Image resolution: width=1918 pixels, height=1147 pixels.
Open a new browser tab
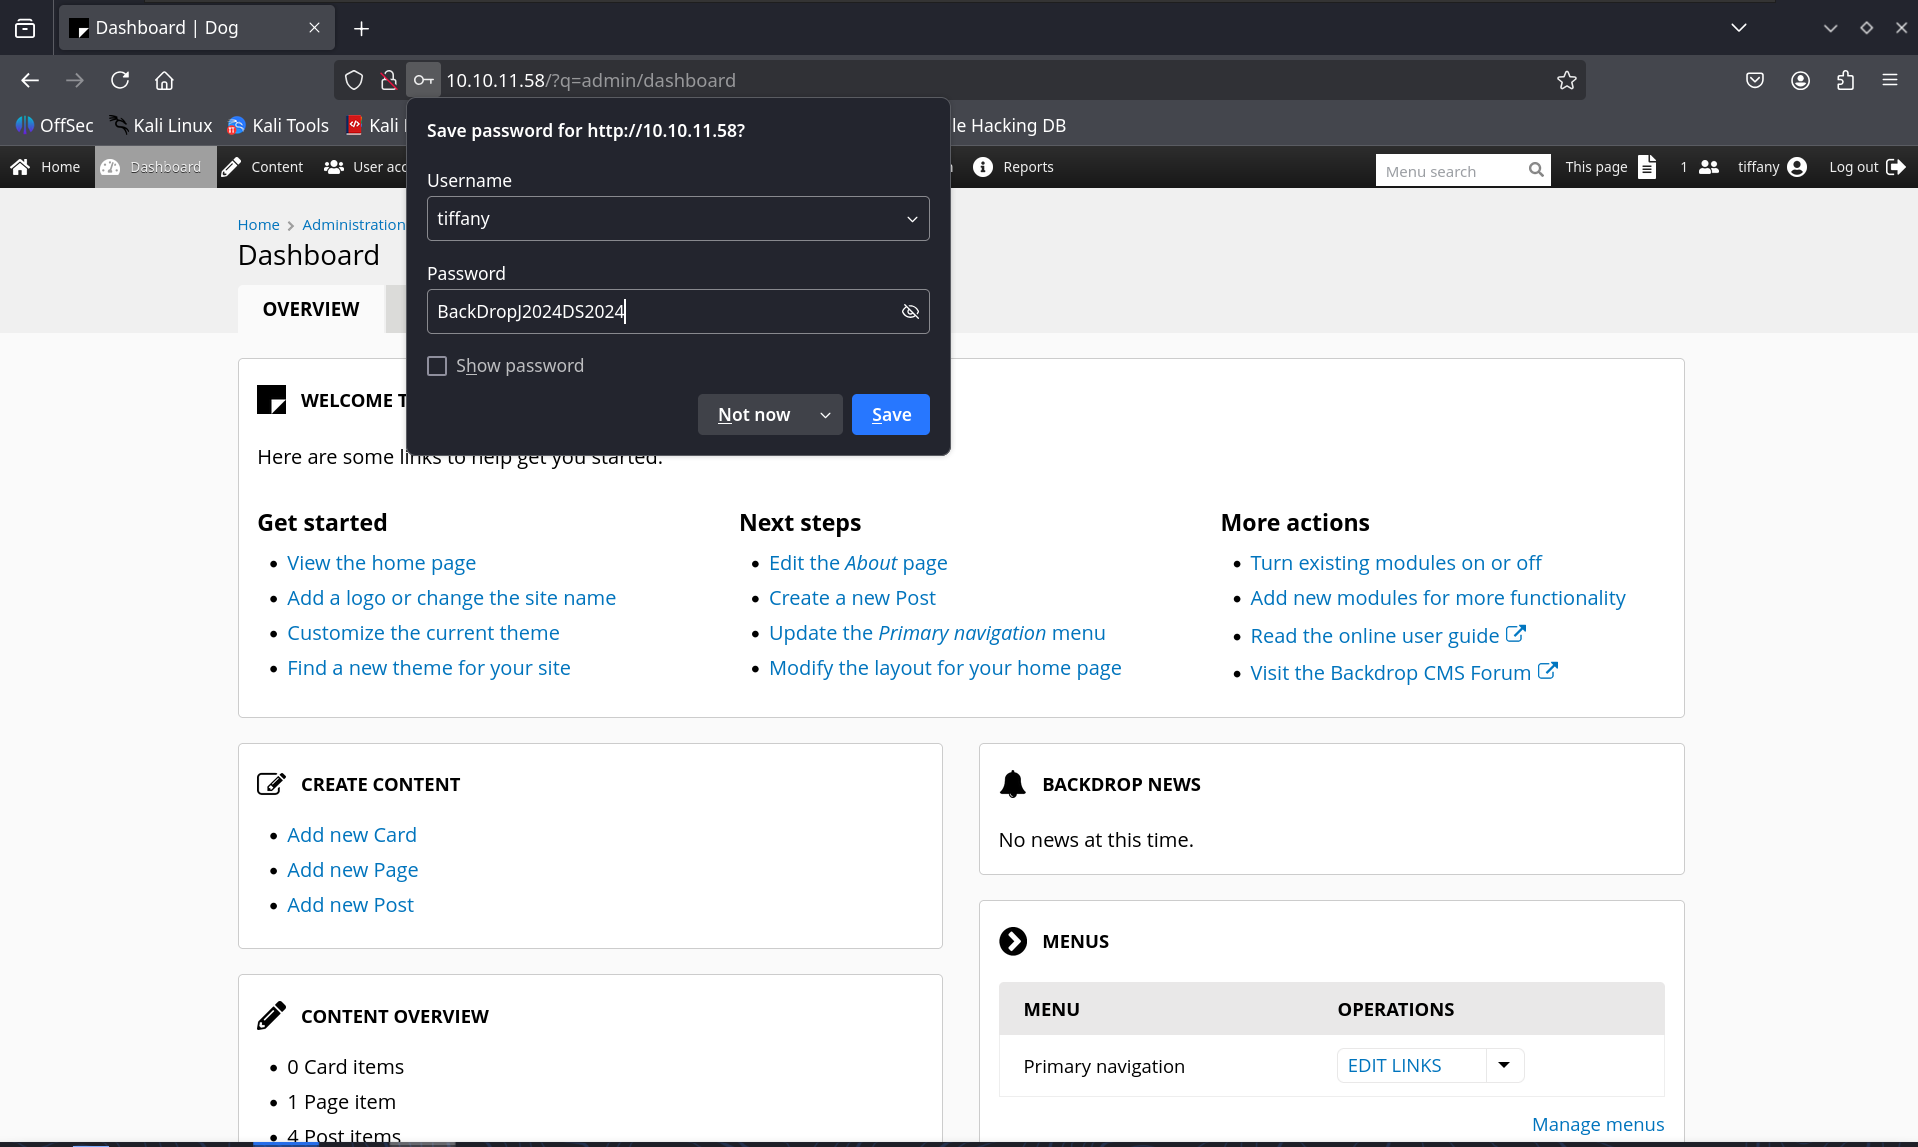click(361, 28)
